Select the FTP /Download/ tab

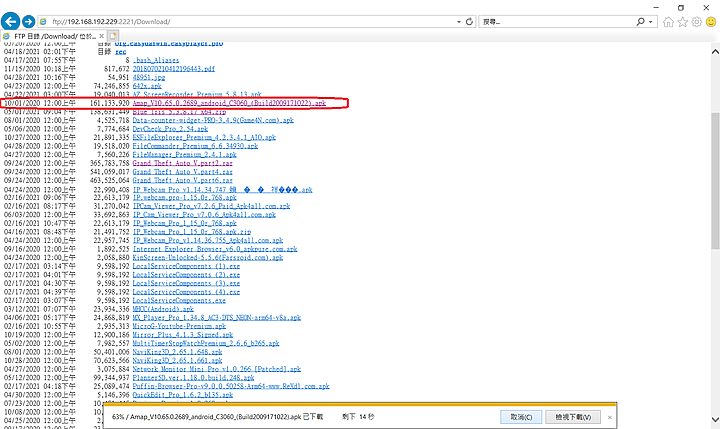point(54,36)
